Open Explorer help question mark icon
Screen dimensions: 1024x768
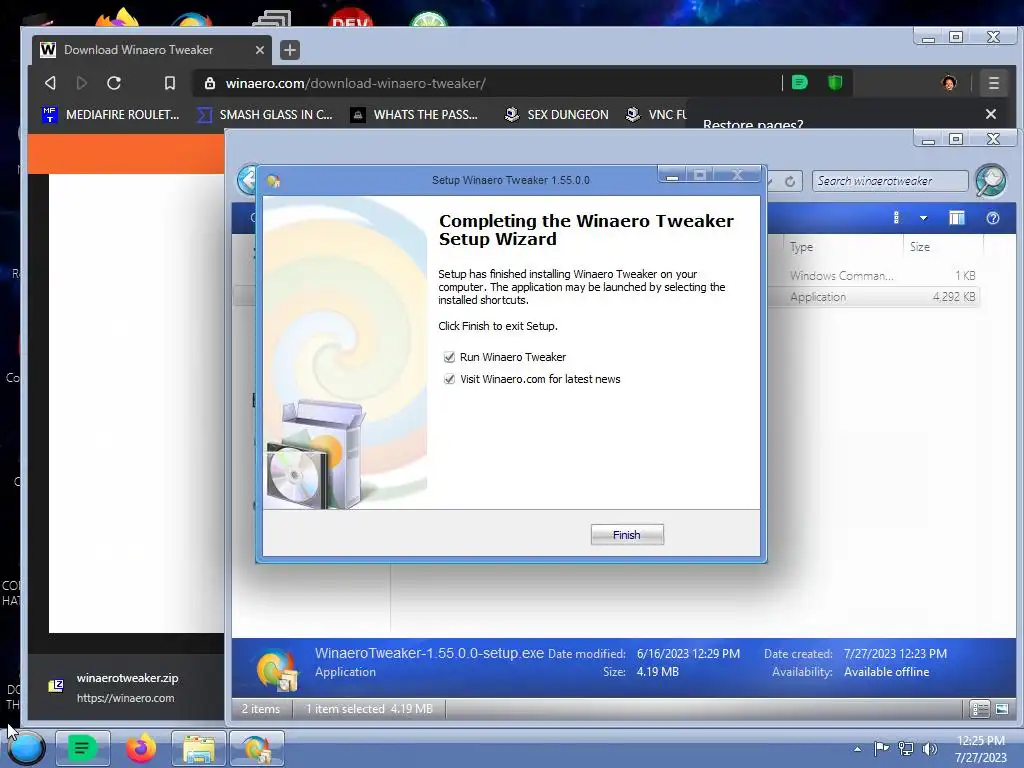[x=993, y=218]
